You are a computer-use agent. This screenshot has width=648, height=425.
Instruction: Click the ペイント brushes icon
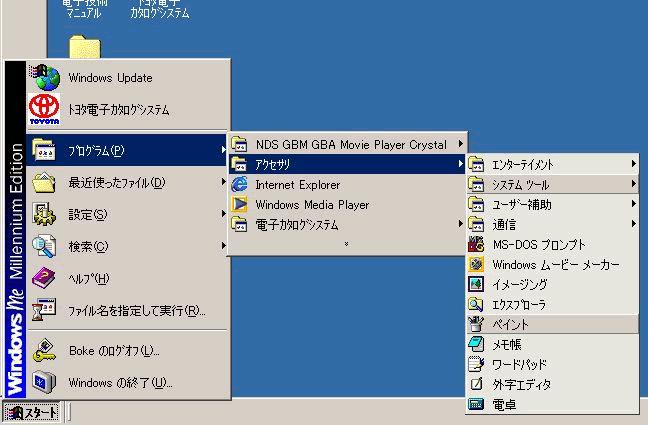pyautogui.click(x=476, y=324)
